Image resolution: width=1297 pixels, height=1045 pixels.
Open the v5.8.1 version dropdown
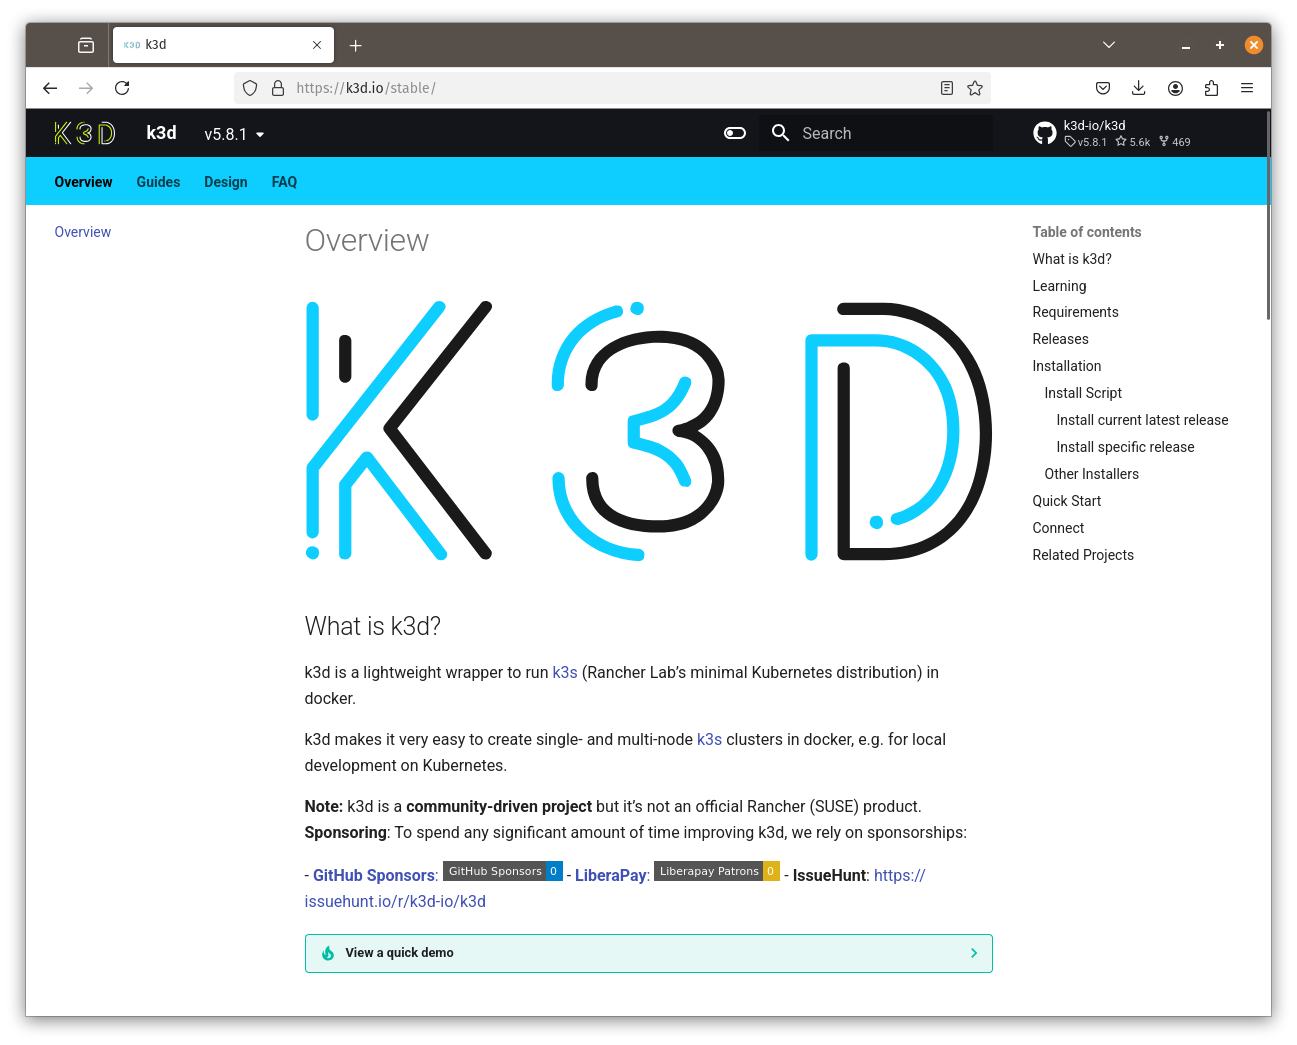pos(234,134)
